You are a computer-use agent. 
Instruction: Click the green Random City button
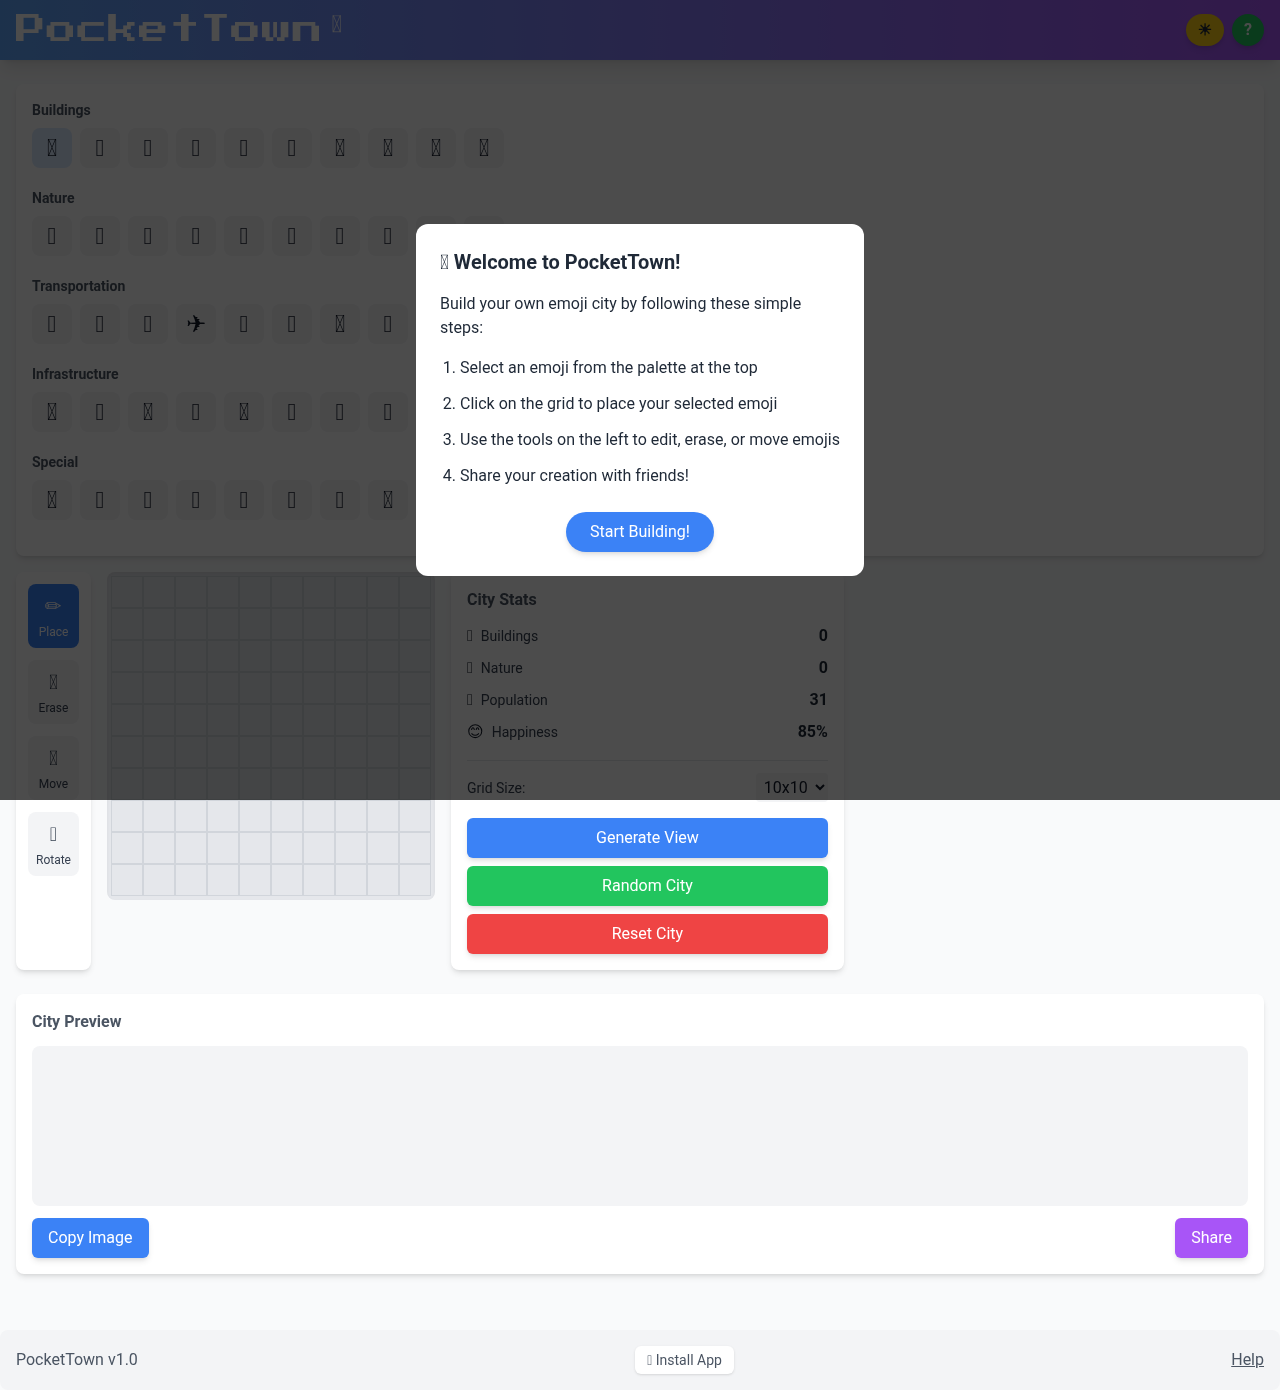(x=647, y=886)
